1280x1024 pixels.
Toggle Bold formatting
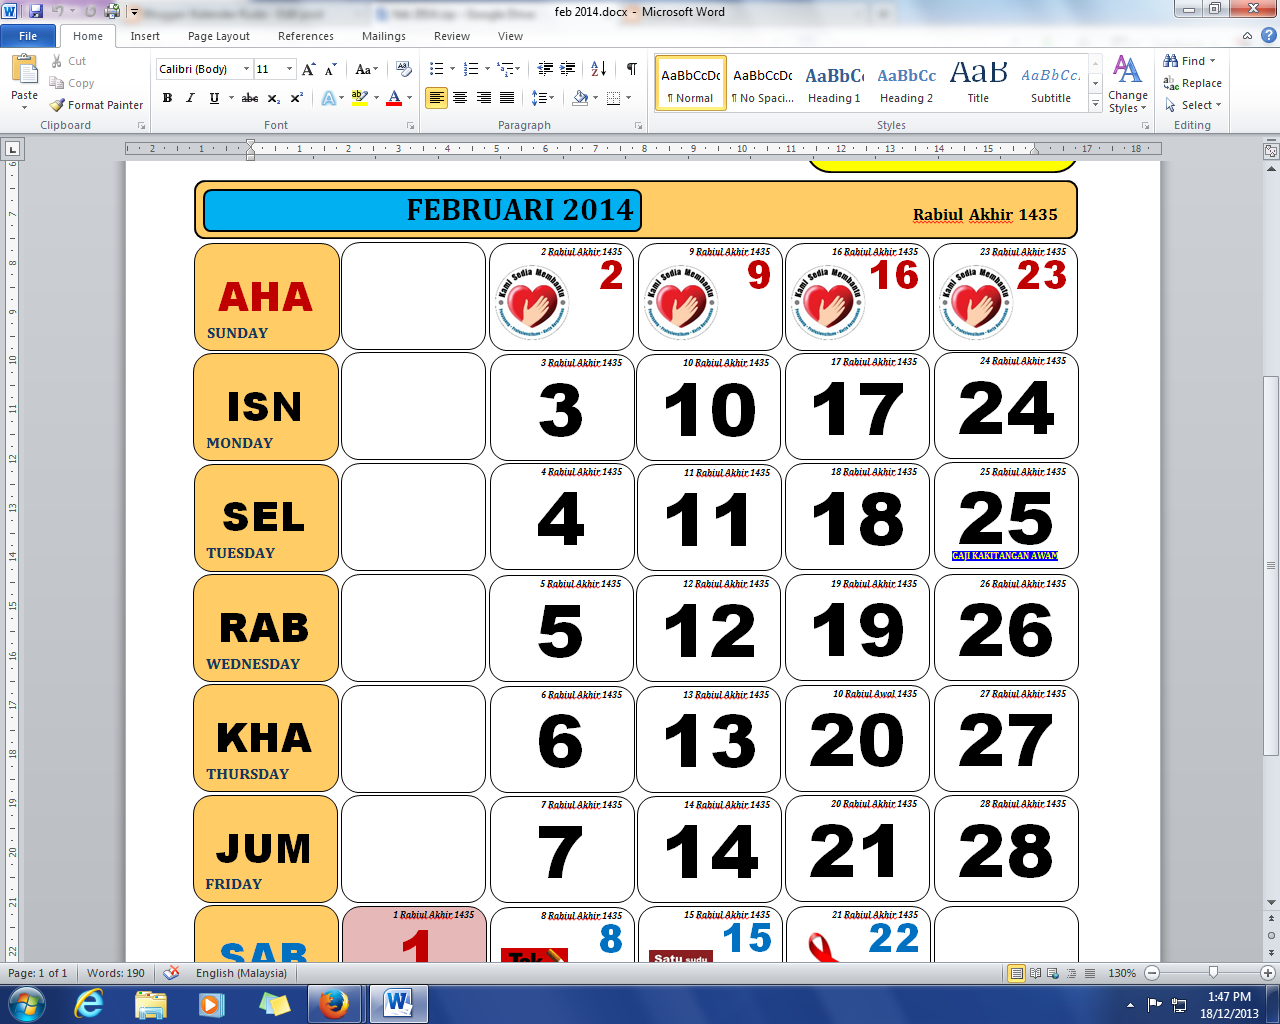tap(167, 98)
